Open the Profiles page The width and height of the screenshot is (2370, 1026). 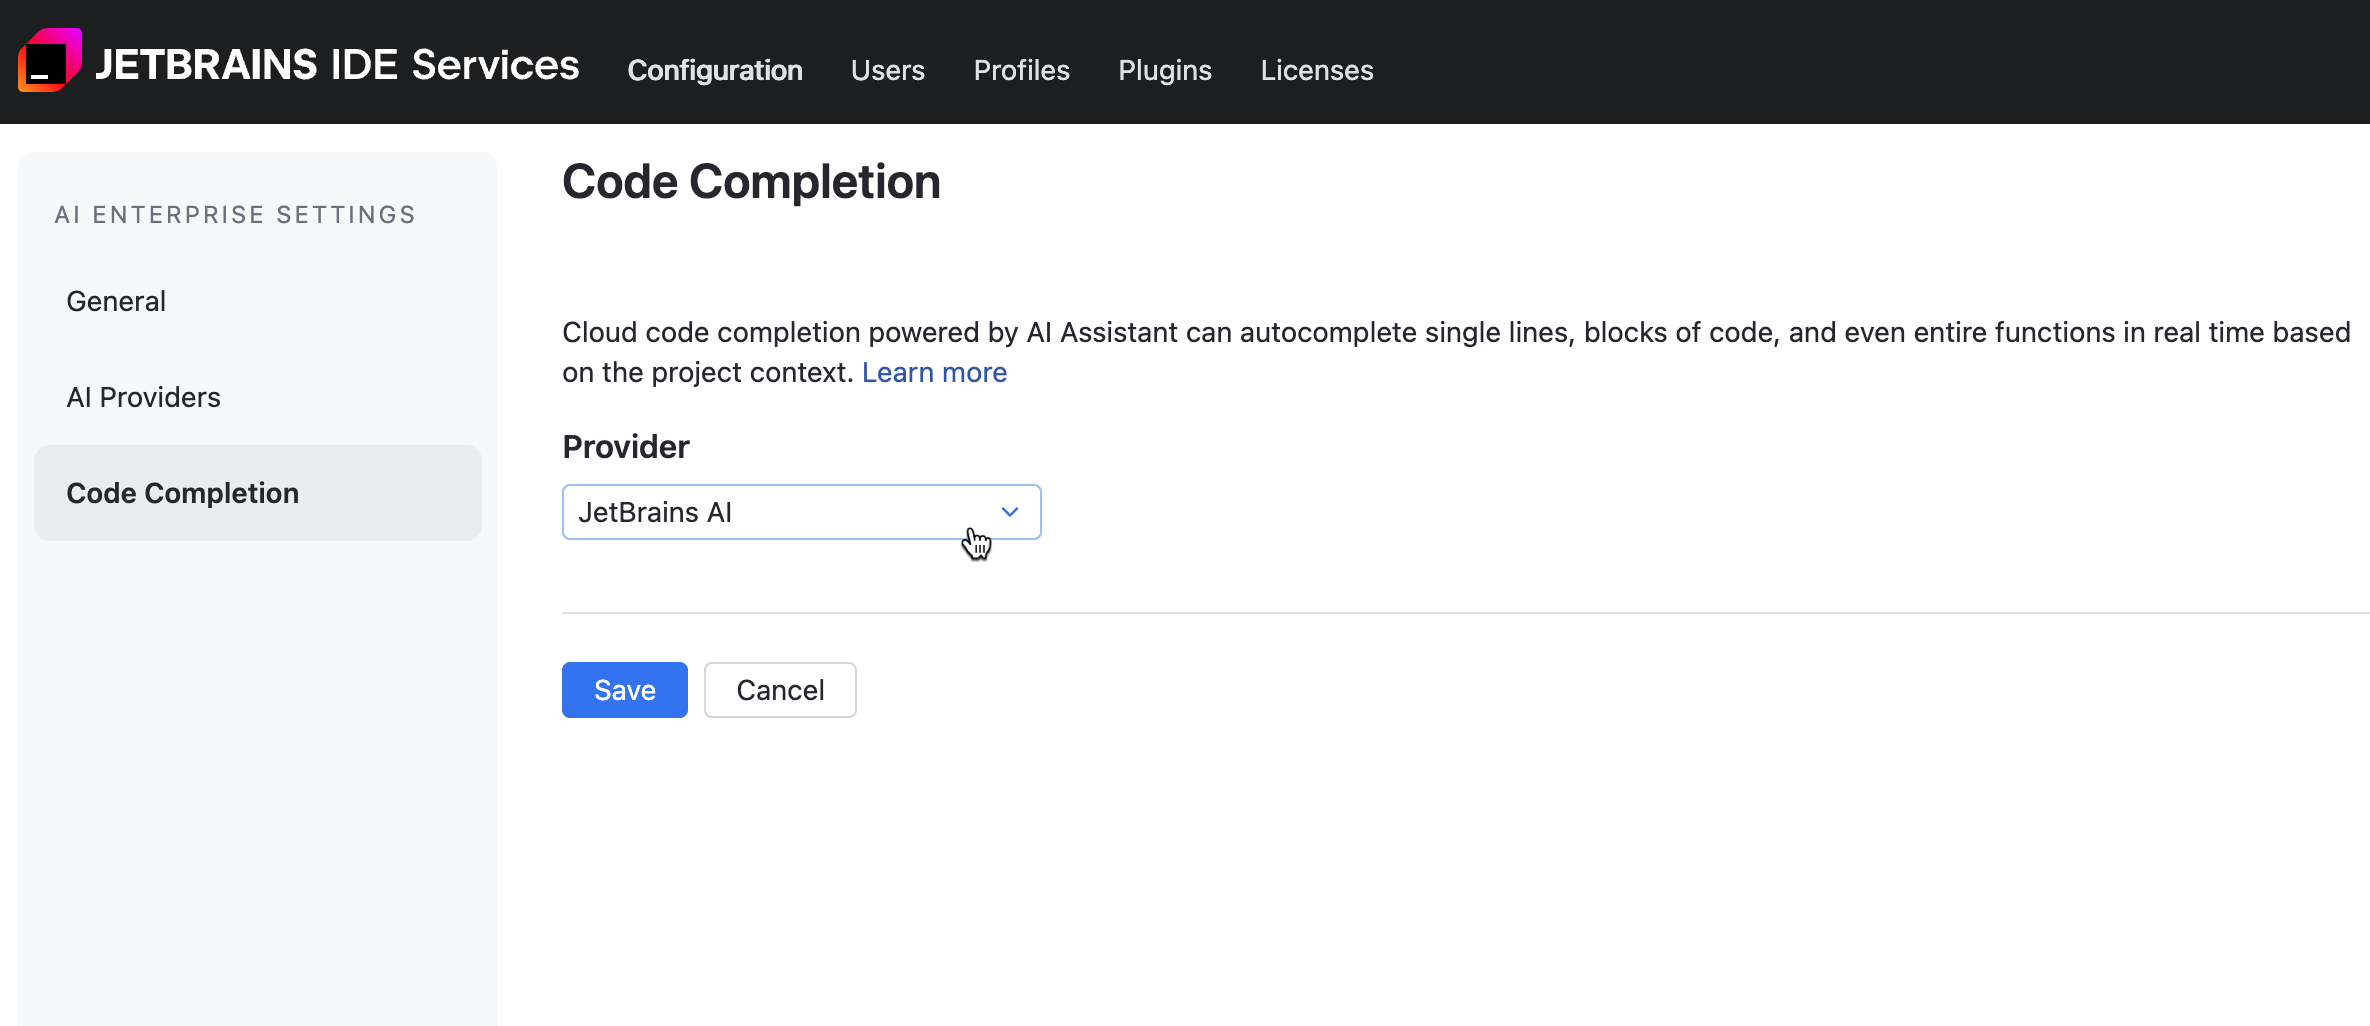click(x=1021, y=70)
